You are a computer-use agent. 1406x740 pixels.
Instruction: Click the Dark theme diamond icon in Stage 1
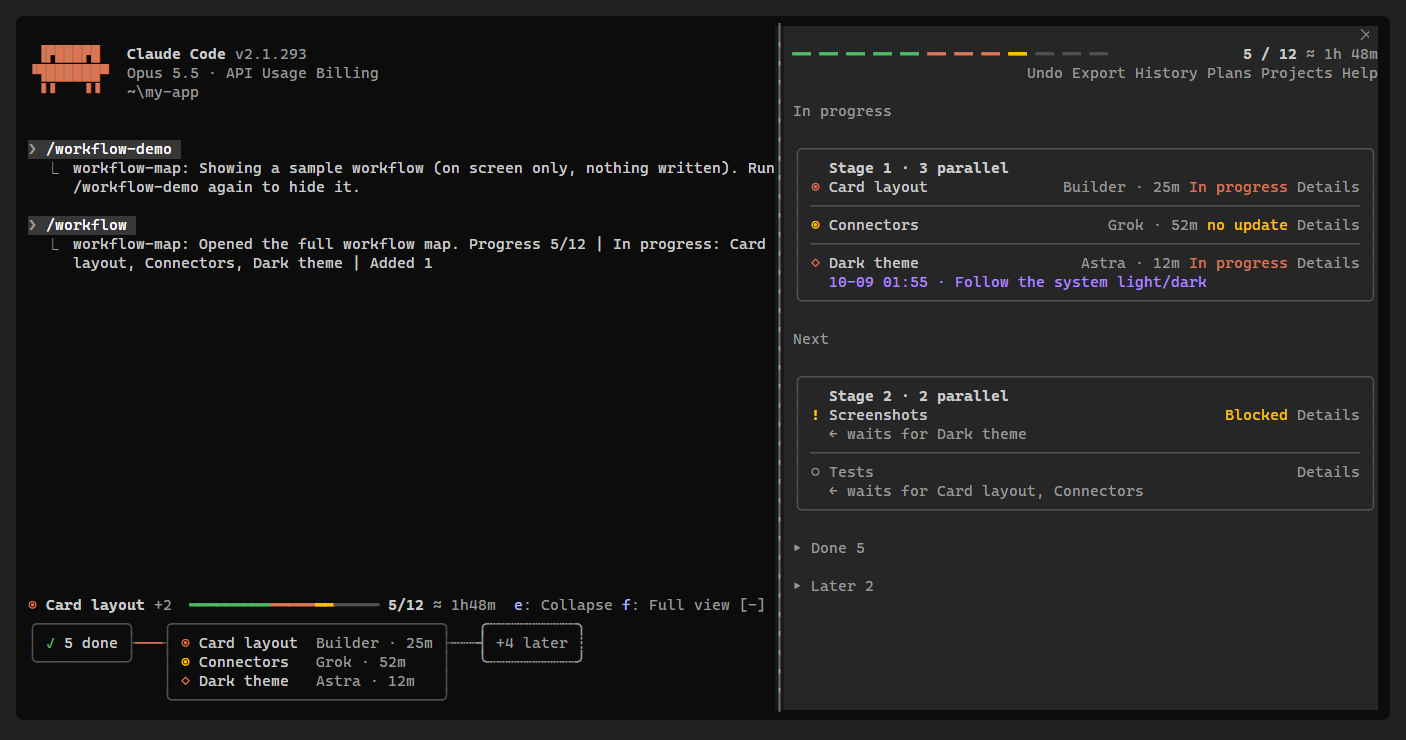815,263
